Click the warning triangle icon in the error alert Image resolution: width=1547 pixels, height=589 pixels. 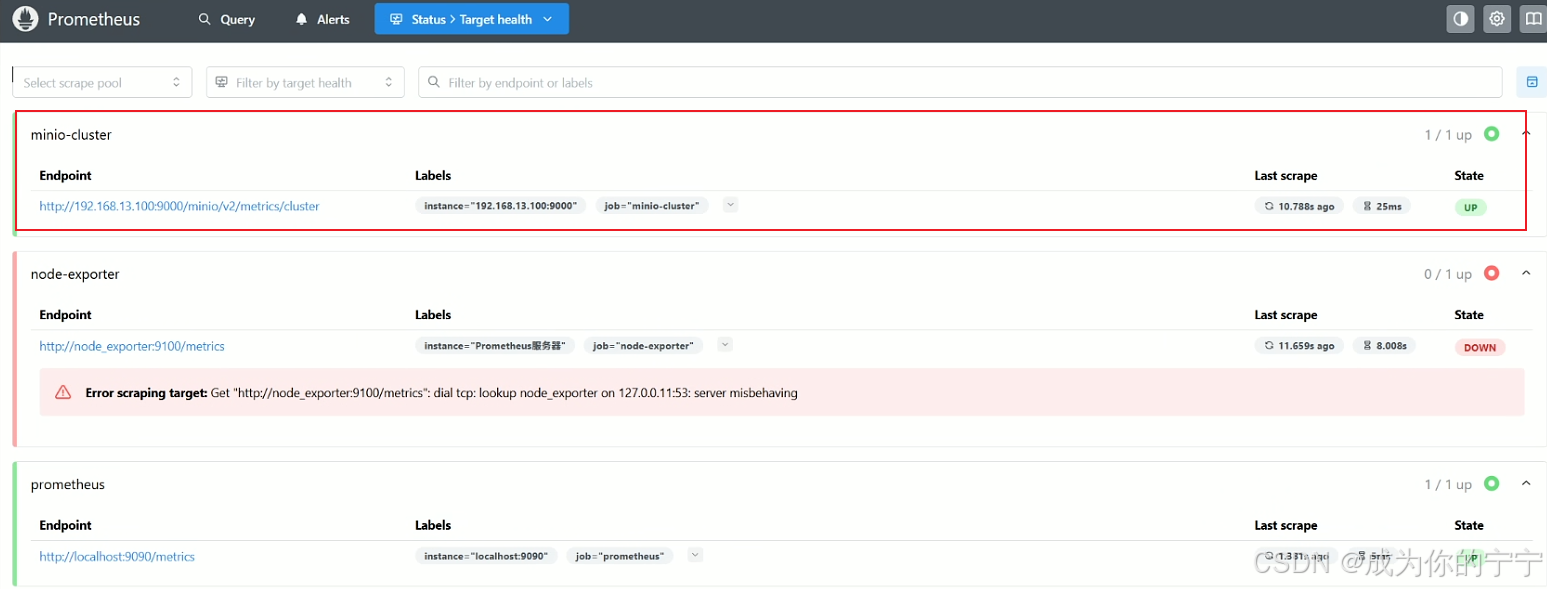63,393
